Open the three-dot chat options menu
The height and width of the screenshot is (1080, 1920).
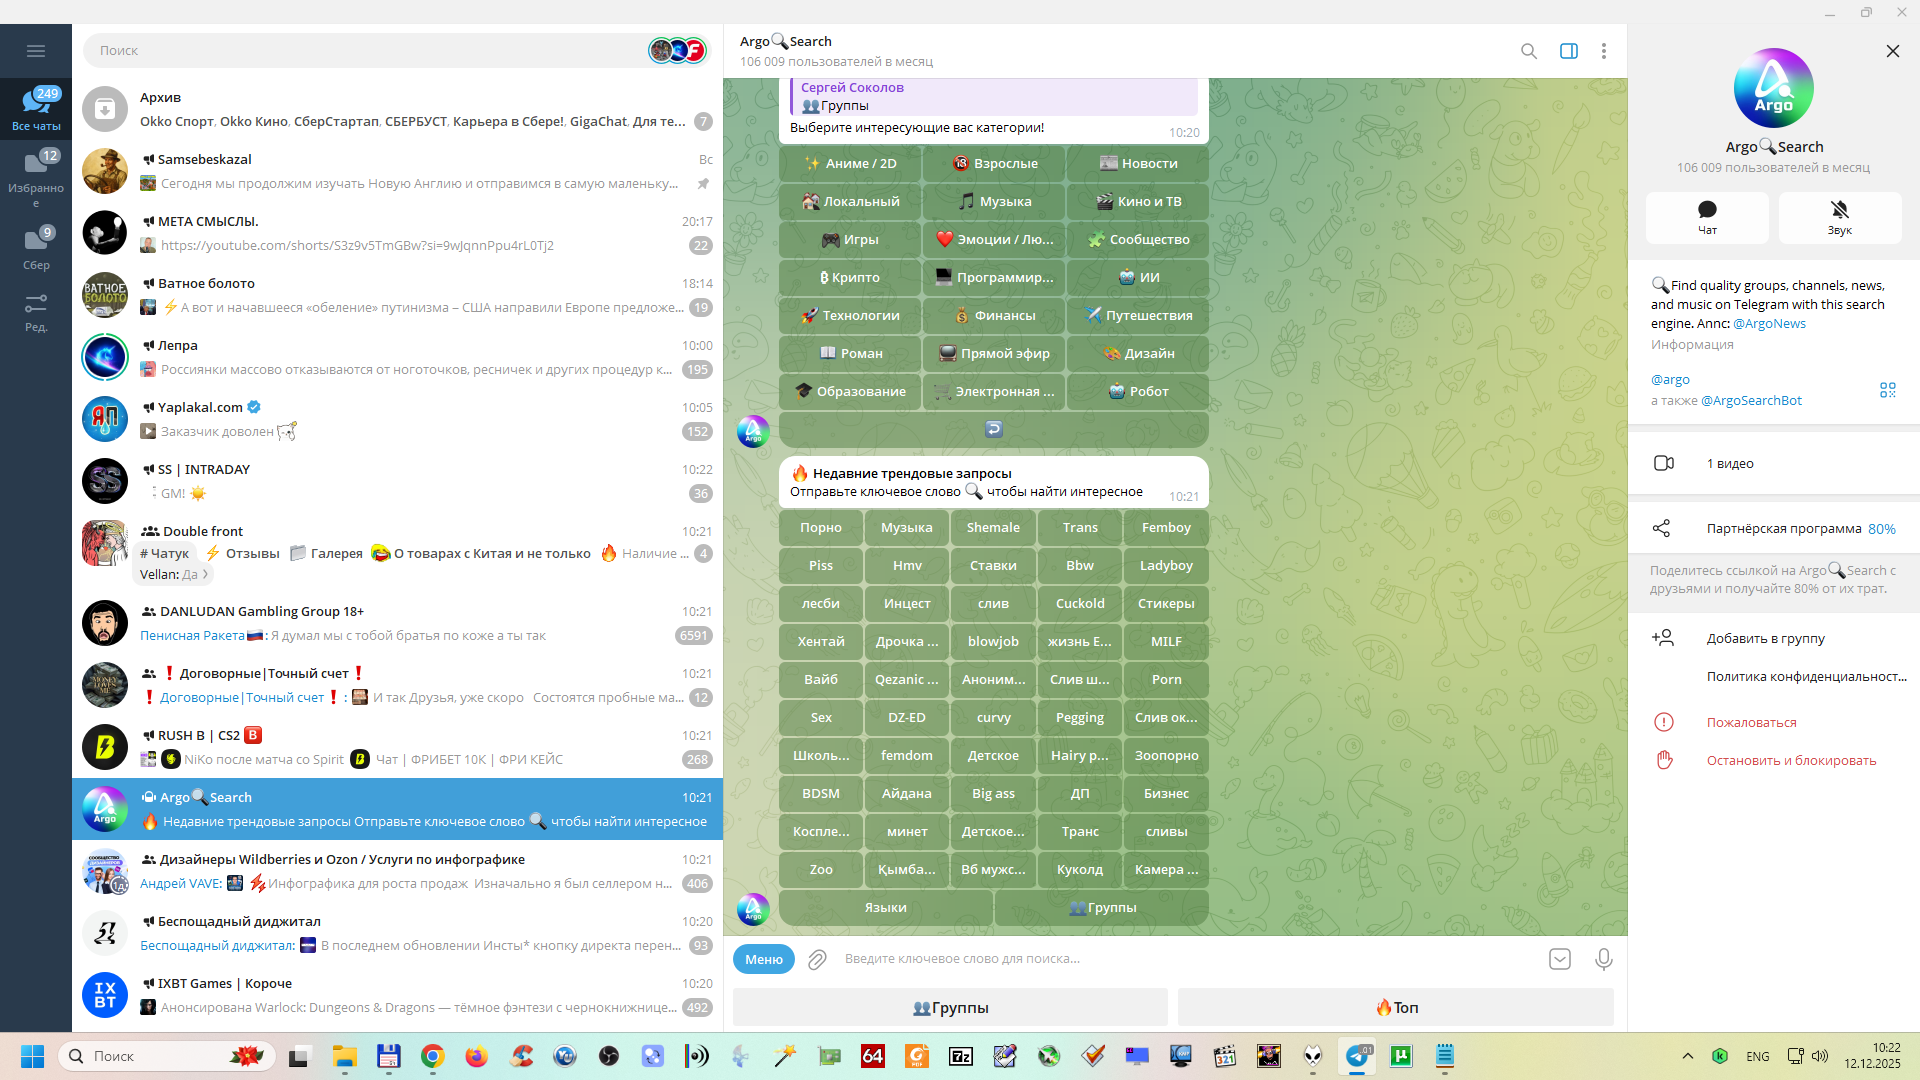click(x=1603, y=51)
